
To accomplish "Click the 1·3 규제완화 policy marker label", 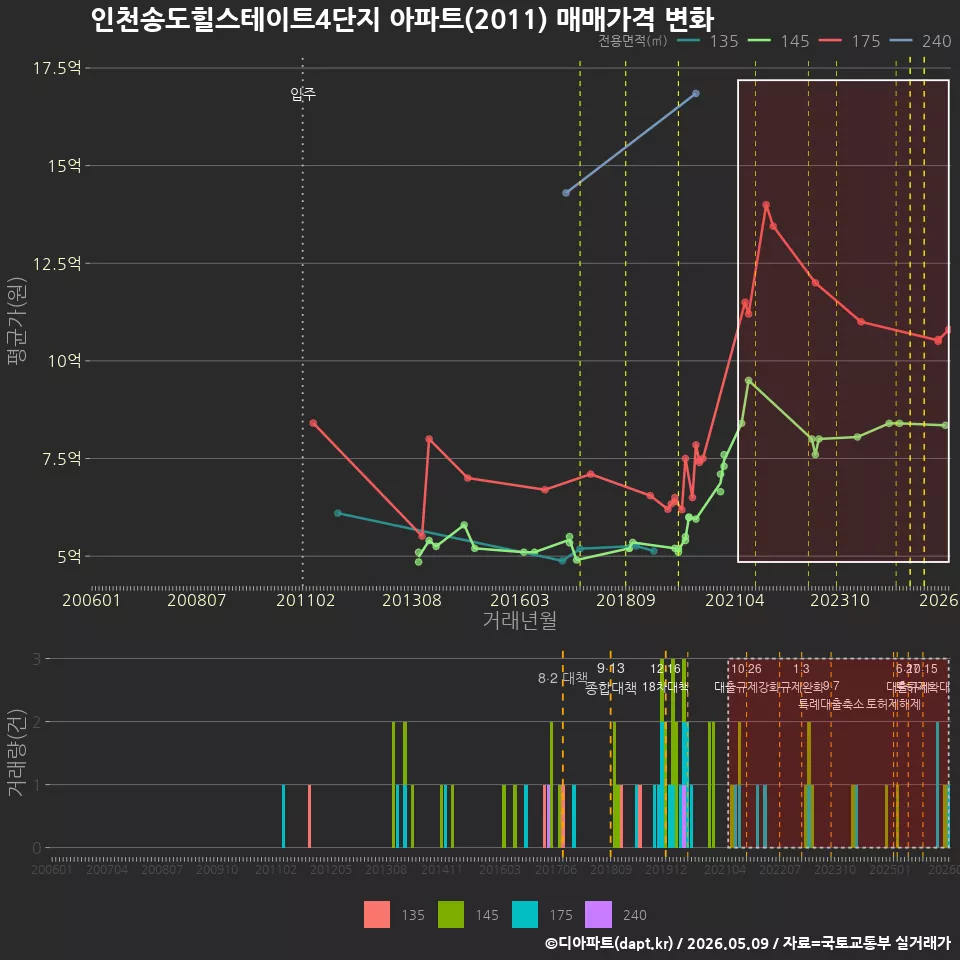I will click(x=802, y=678).
